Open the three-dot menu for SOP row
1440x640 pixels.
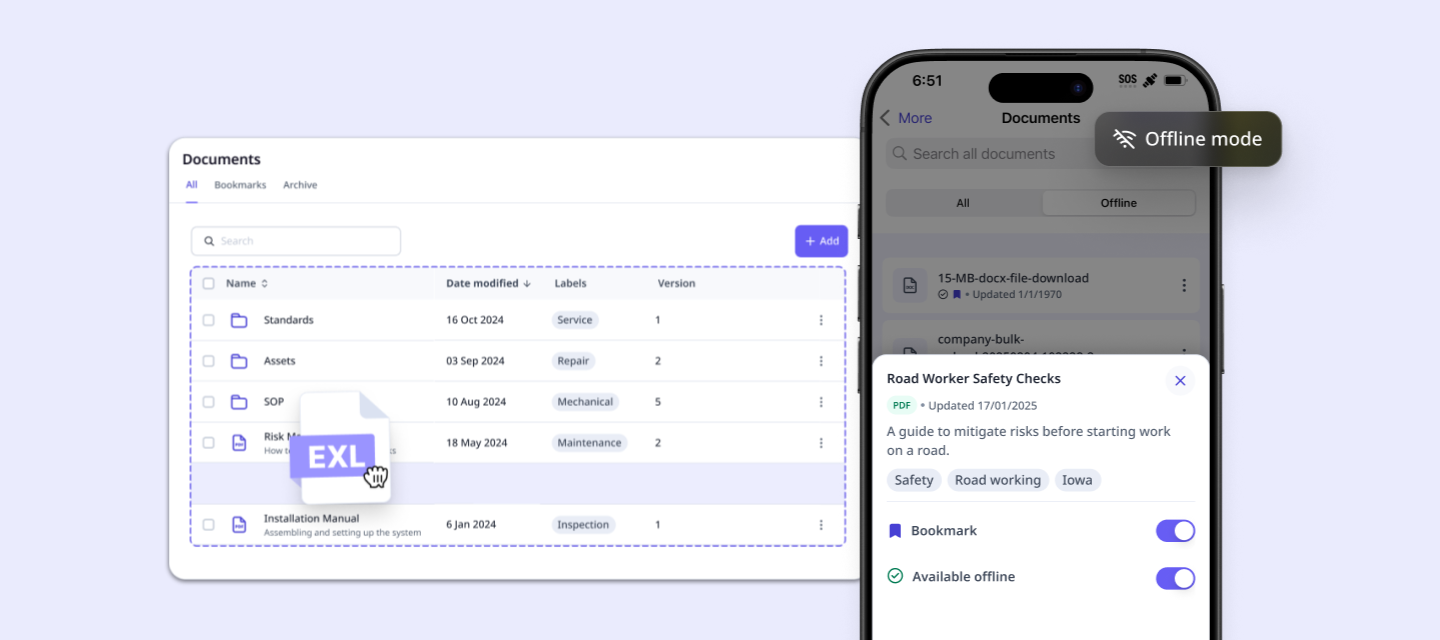coord(821,402)
